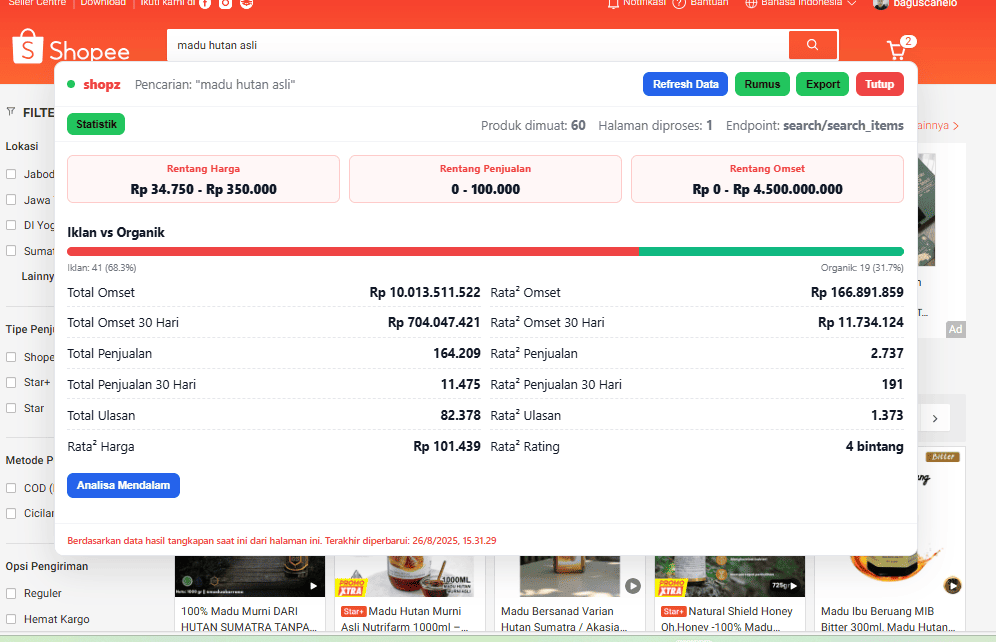Click the Analisa Mendalam button
Viewport: 996px width, 642px height.
(x=123, y=485)
